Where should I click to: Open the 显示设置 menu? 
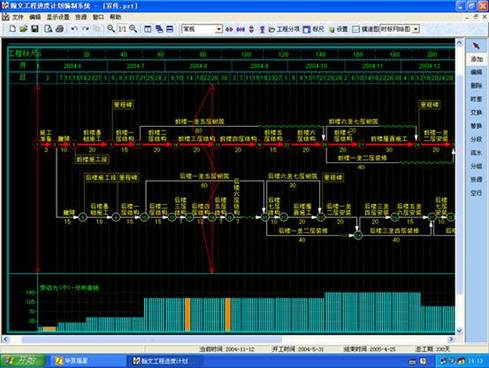[58, 17]
